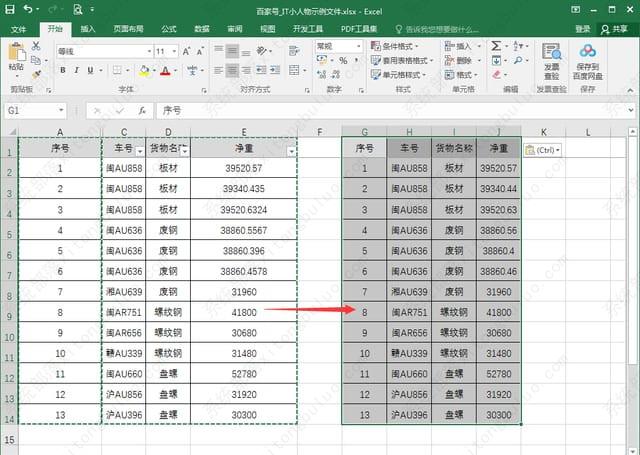Expand the formula bar with chevron

[x=631, y=110]
